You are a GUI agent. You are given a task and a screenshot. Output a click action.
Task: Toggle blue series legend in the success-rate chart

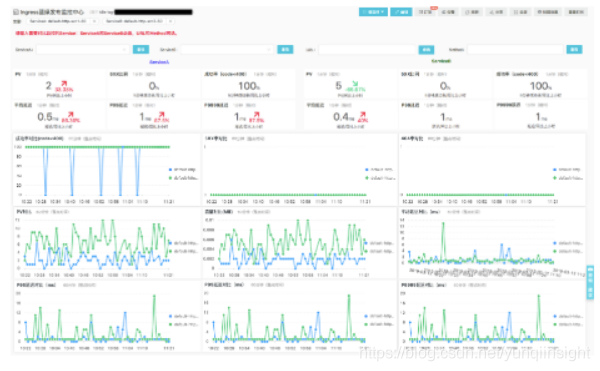tap(183, 169)
